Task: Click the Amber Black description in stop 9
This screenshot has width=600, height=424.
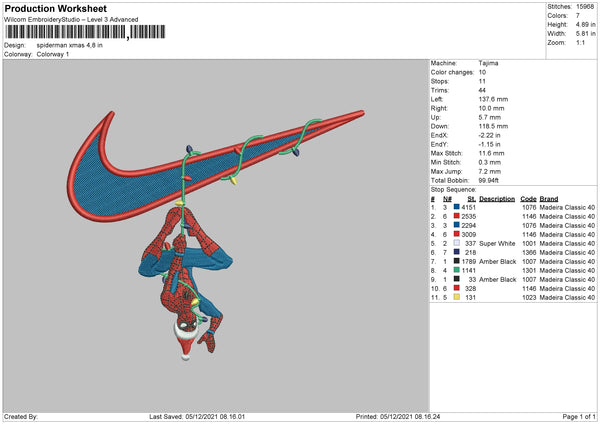Action: click(497, 279)
